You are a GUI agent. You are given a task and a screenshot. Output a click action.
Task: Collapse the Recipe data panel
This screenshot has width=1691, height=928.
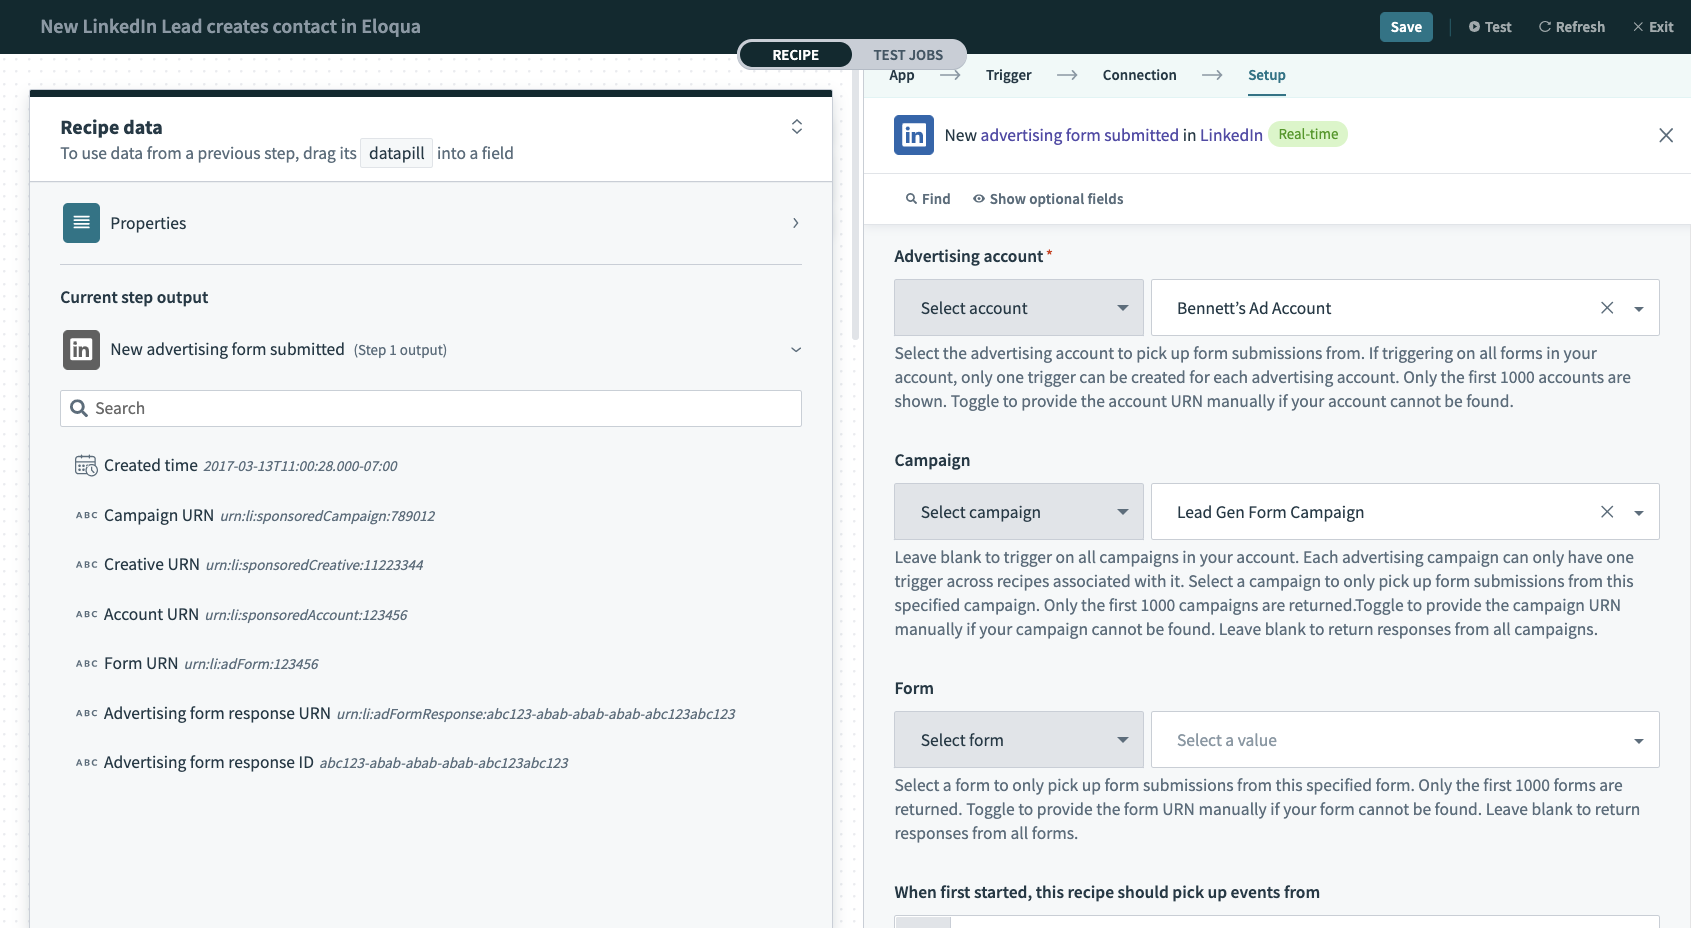coord(797,127)
